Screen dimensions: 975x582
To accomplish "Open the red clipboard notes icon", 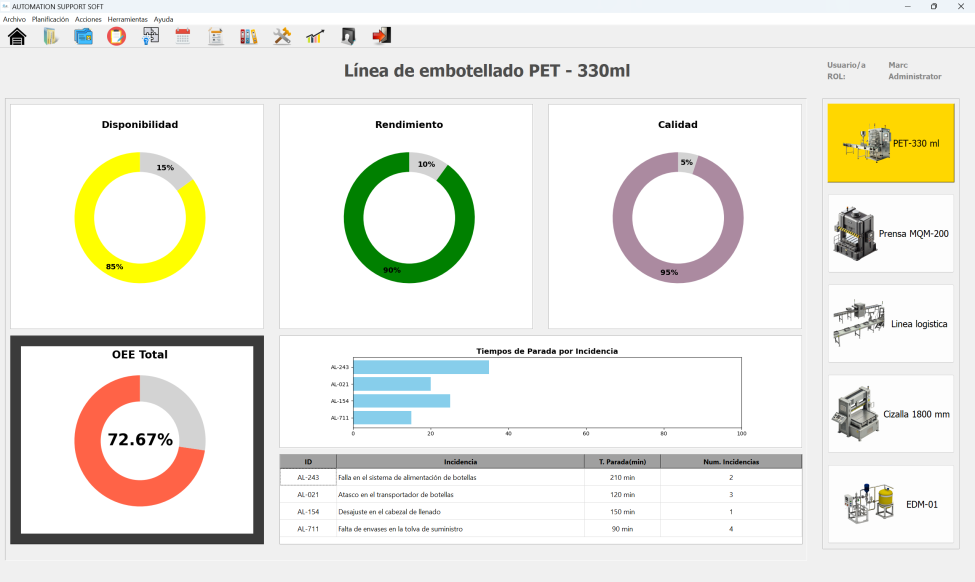I will pyautogui.click(x=116, y=37).
